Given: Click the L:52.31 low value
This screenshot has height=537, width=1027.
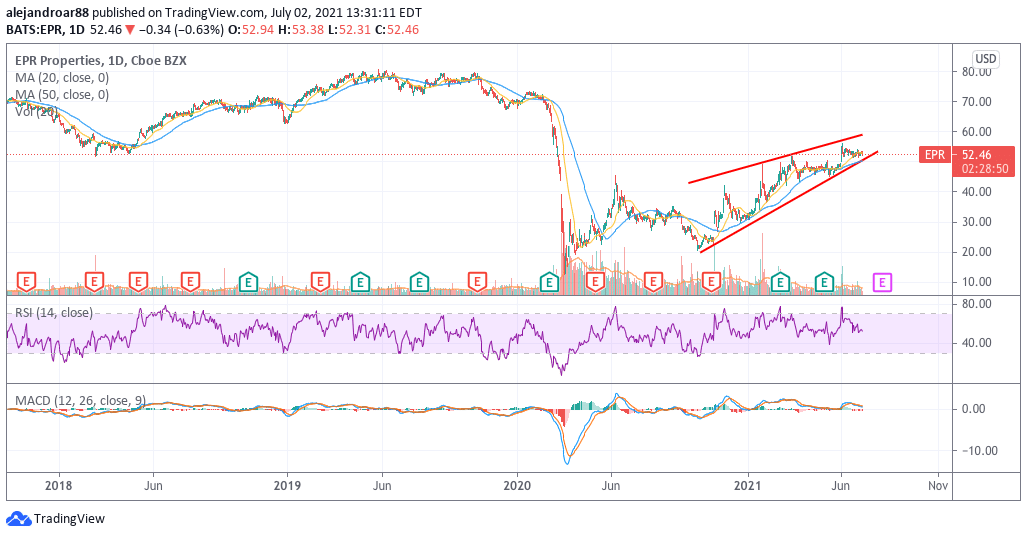Looking at the screenshot, I should coord(349,29).
